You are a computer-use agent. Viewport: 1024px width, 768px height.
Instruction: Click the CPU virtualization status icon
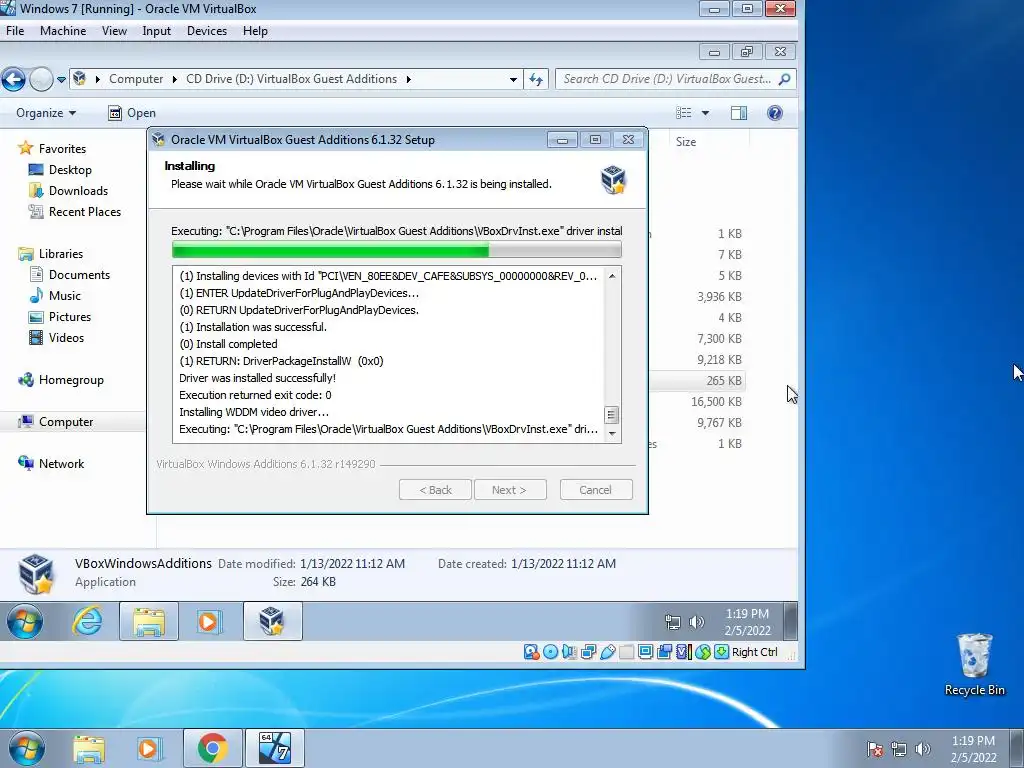[683, 652]
